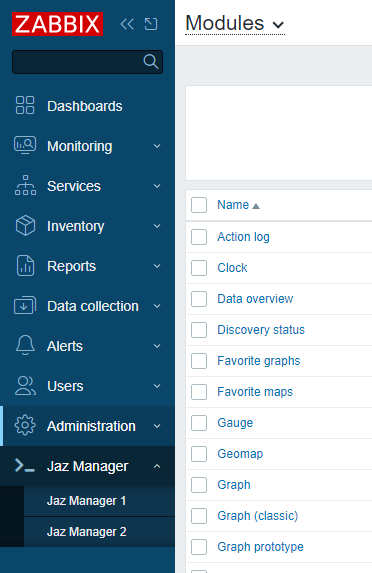Select the Jaz Manager menu label
Viewport: 372px width, 573px height.
pyautogui.click(x=88, y=466)
